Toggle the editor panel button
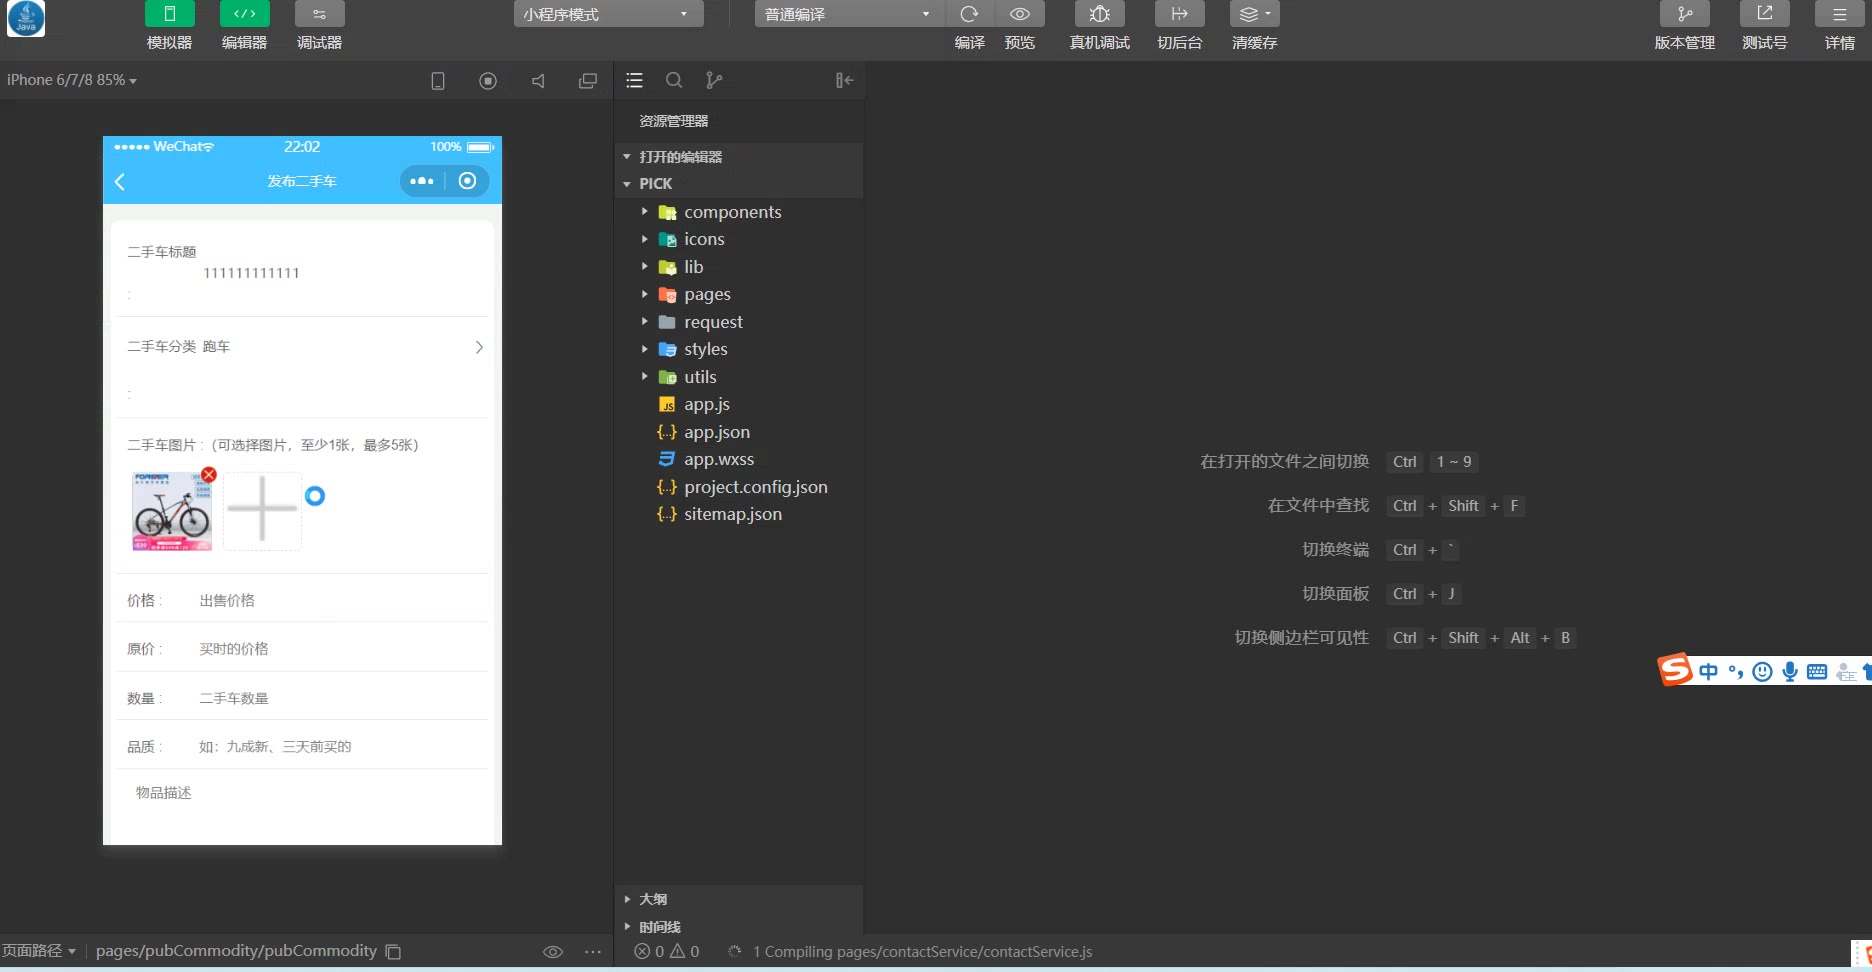The height and width of the screenshot is (972, 1872). 244,14
